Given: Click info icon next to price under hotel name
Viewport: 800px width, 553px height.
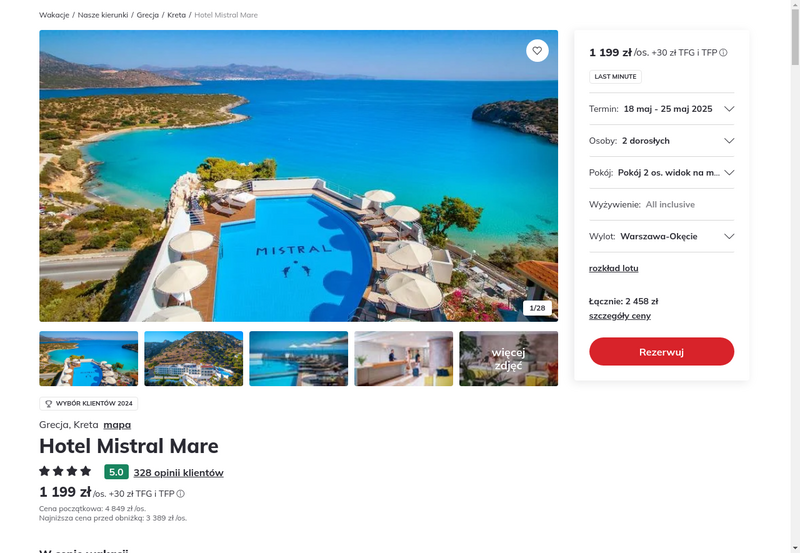Looking at the screenshot, I should (181, 494).
